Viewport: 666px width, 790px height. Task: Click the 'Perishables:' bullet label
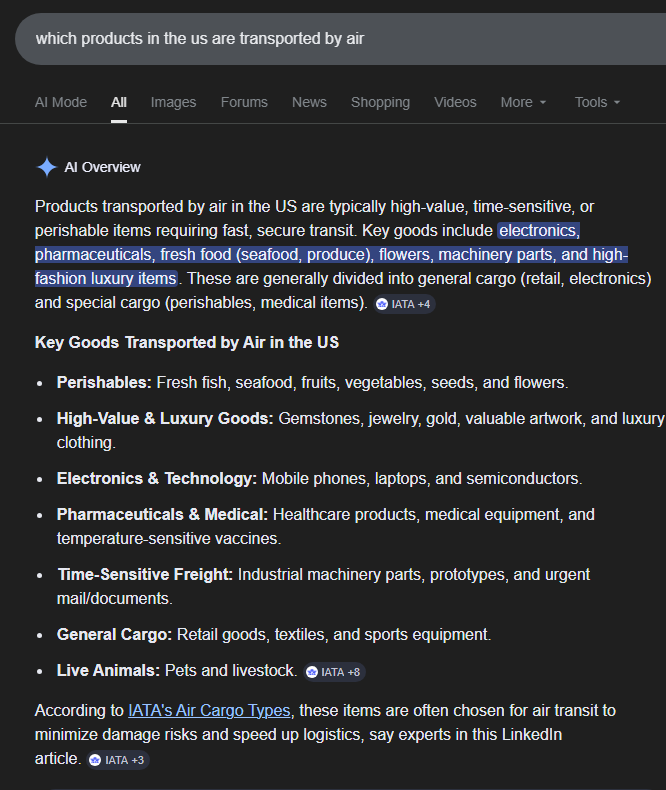[104, 382]
